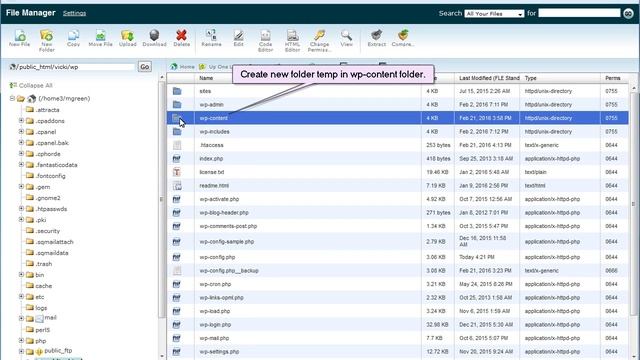Open the Settings link

(x=74, y=13)
